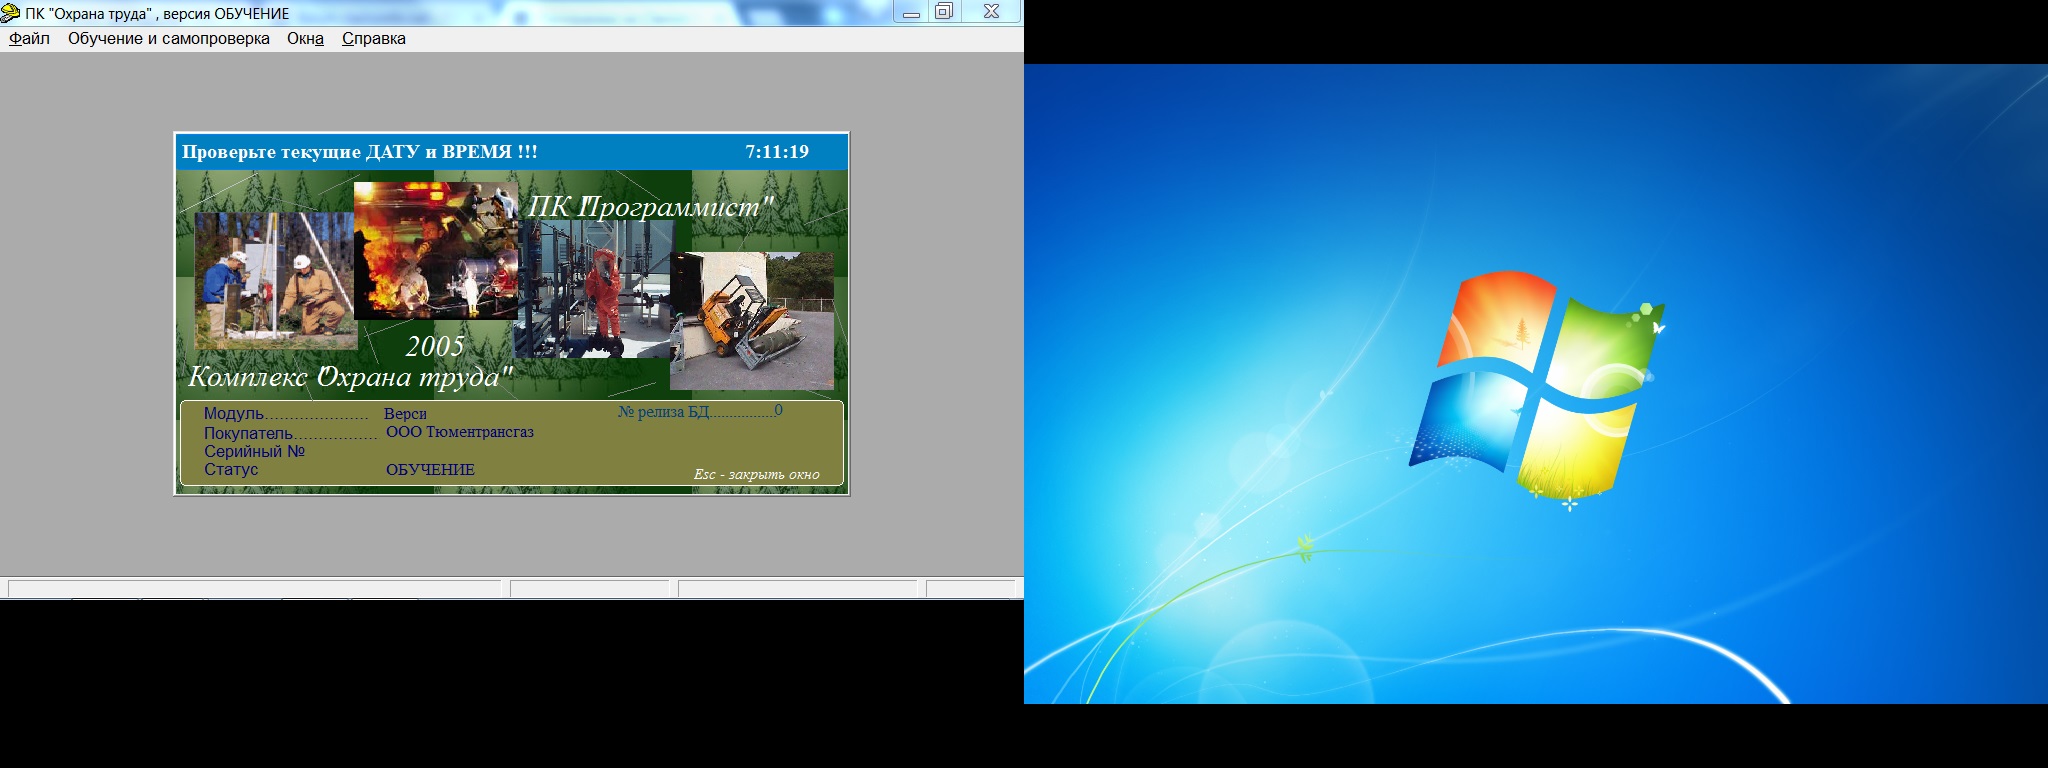Image resolution: width=2048 pixels, height=768 pixels.
Task: Click the Esc - закрыть окно hint
Action: 756,474
